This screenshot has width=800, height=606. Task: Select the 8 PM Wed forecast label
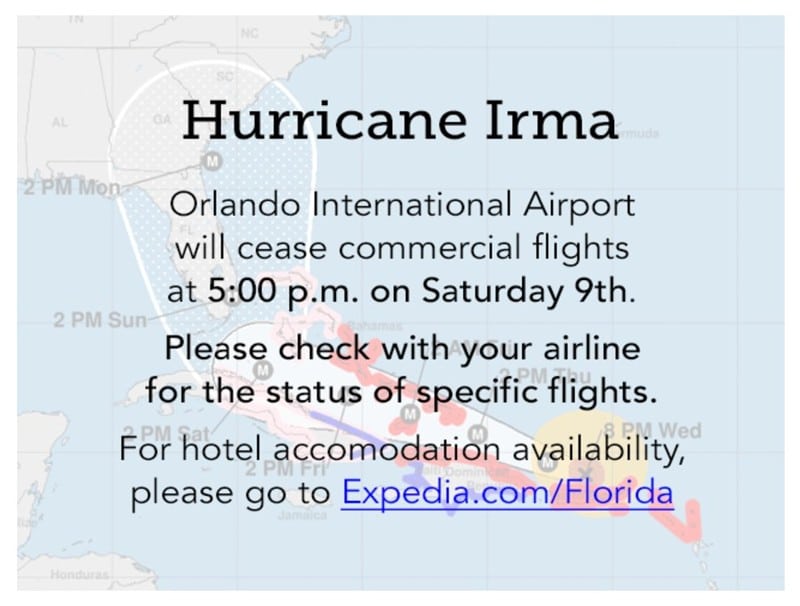[x=653, y=431]
